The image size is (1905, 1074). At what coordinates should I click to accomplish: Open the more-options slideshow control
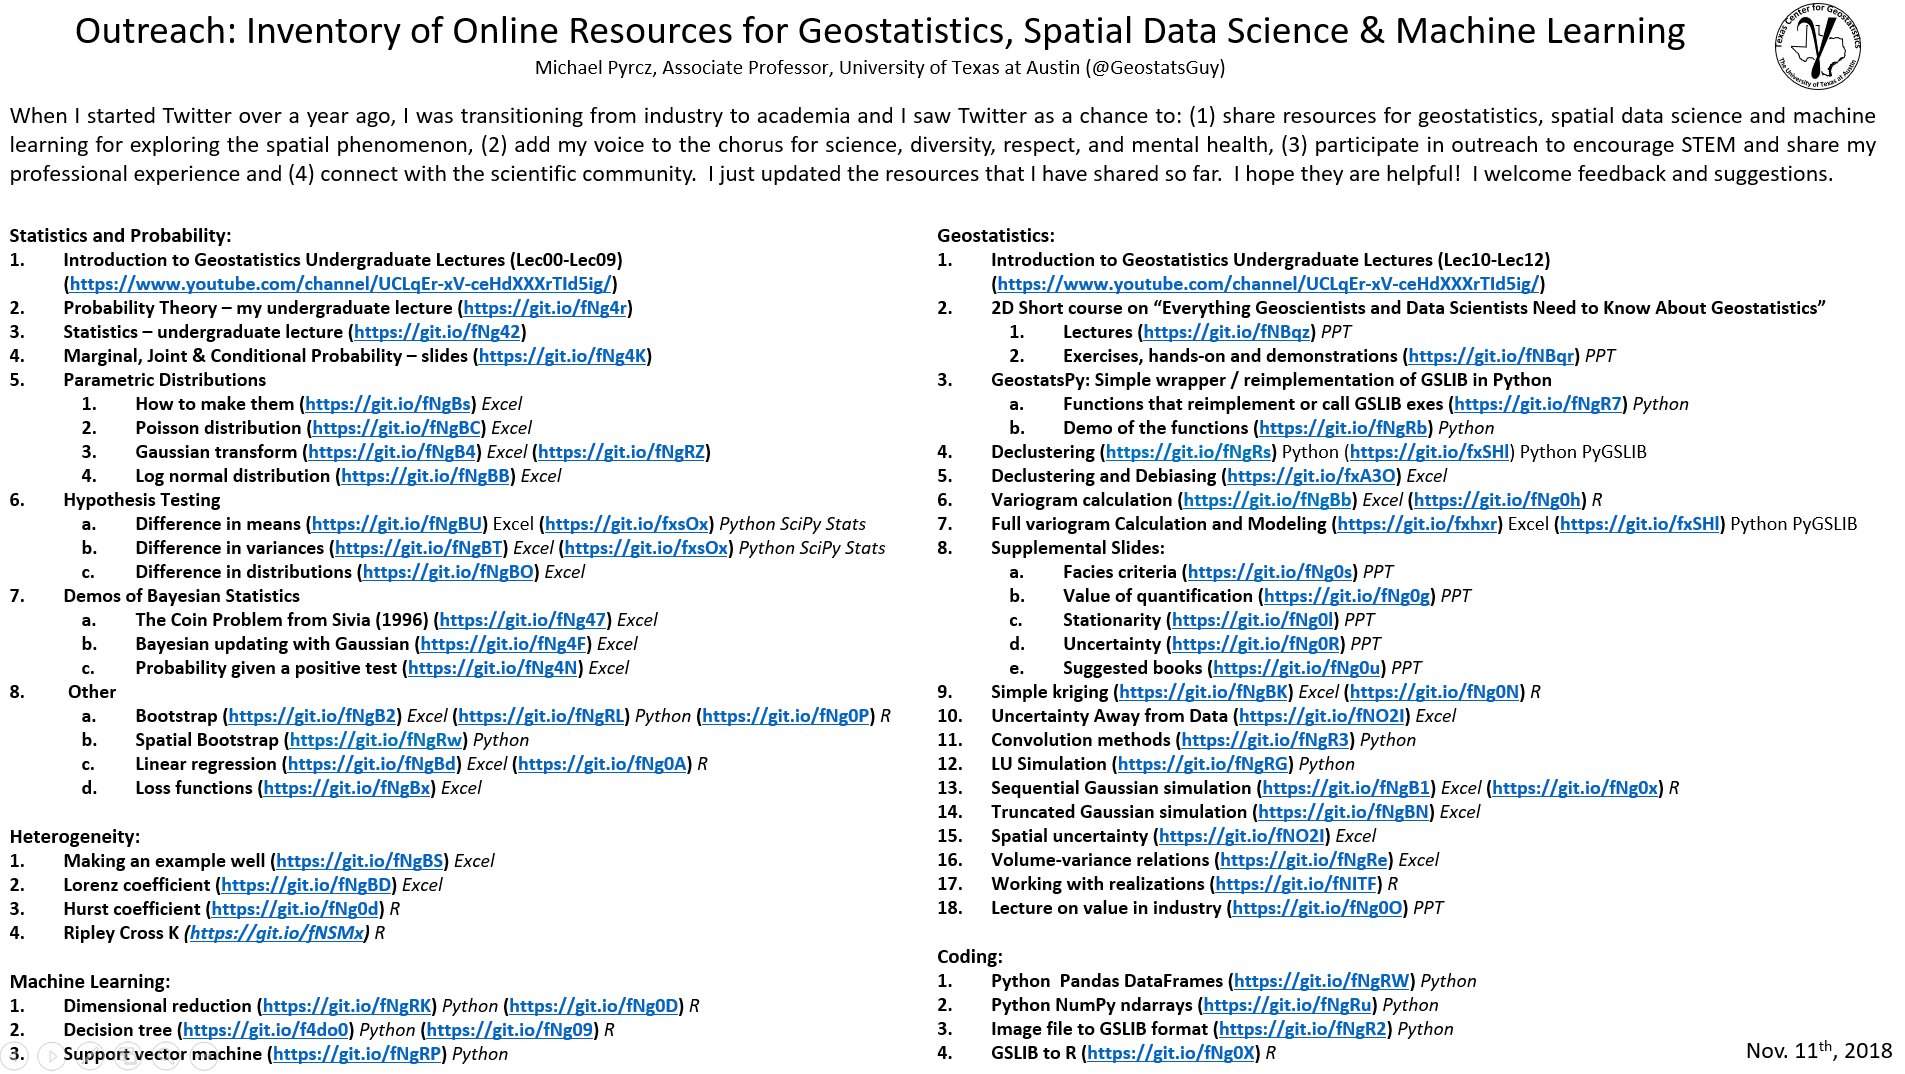pos(205,1055)
